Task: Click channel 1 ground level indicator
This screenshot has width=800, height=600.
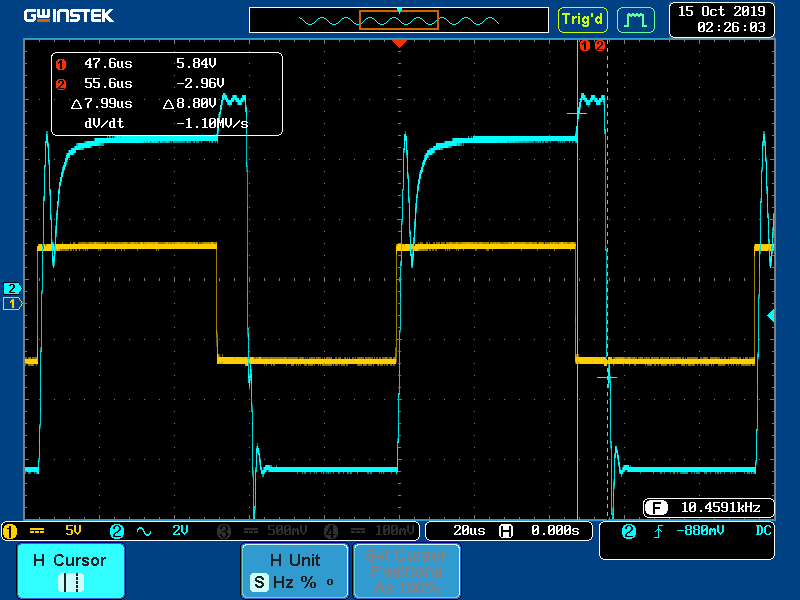Action: pyautogui.click(x=12, y=304)
